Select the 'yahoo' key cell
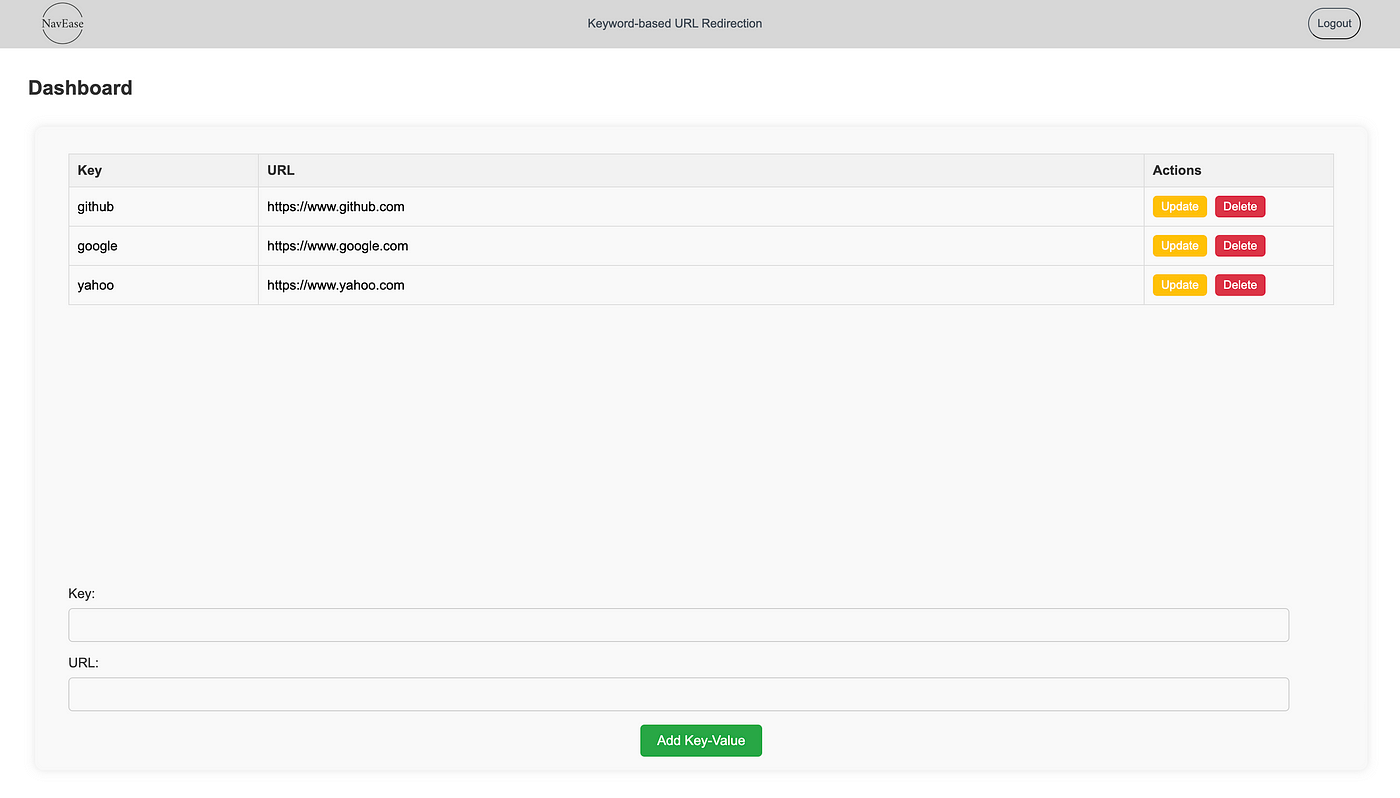The image size is (1400, 798). pyautogui.click(x=163, y=285)
